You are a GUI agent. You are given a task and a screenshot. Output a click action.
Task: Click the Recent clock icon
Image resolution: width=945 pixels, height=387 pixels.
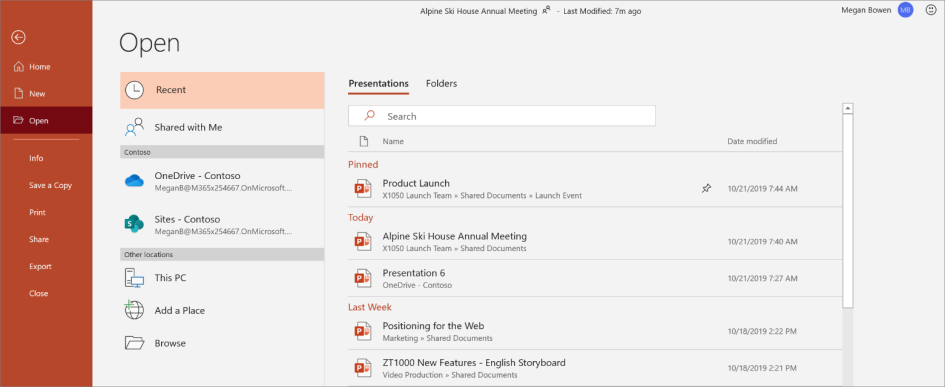tap(134, 90)
